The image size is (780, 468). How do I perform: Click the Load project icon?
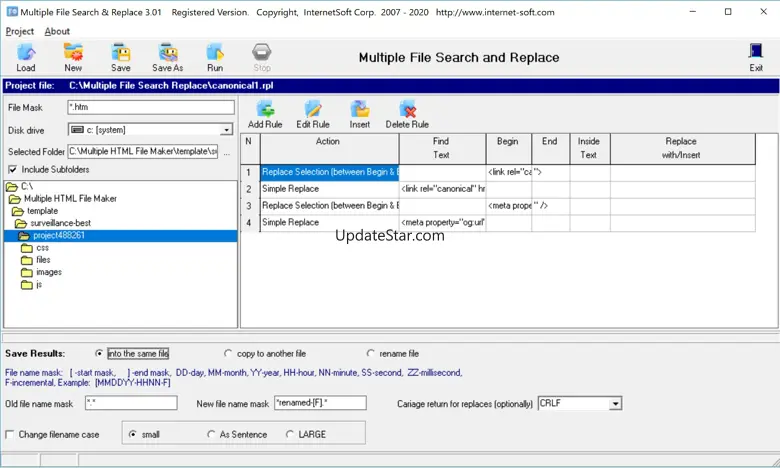click(26, 57)
